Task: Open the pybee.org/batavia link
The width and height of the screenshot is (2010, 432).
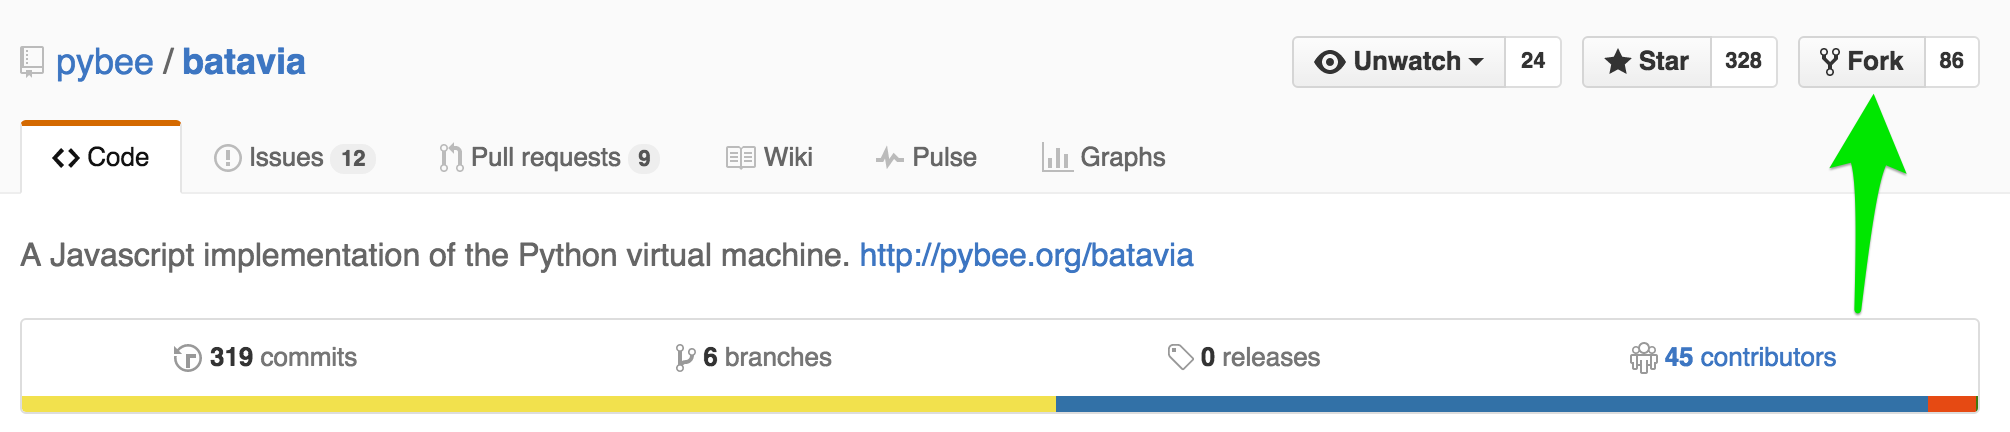Action: (x=1026, y=256)
